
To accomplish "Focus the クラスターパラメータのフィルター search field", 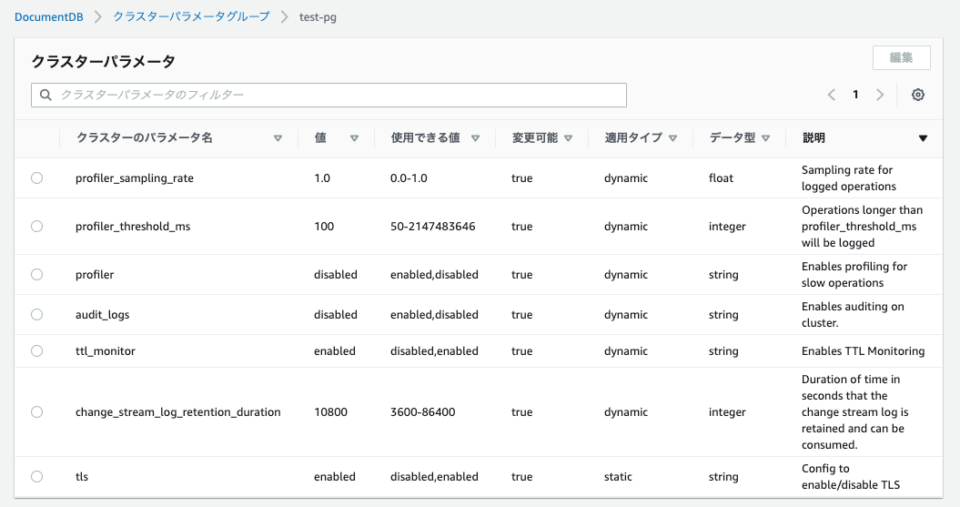I will pyautogui.click(x=329, y=95).
